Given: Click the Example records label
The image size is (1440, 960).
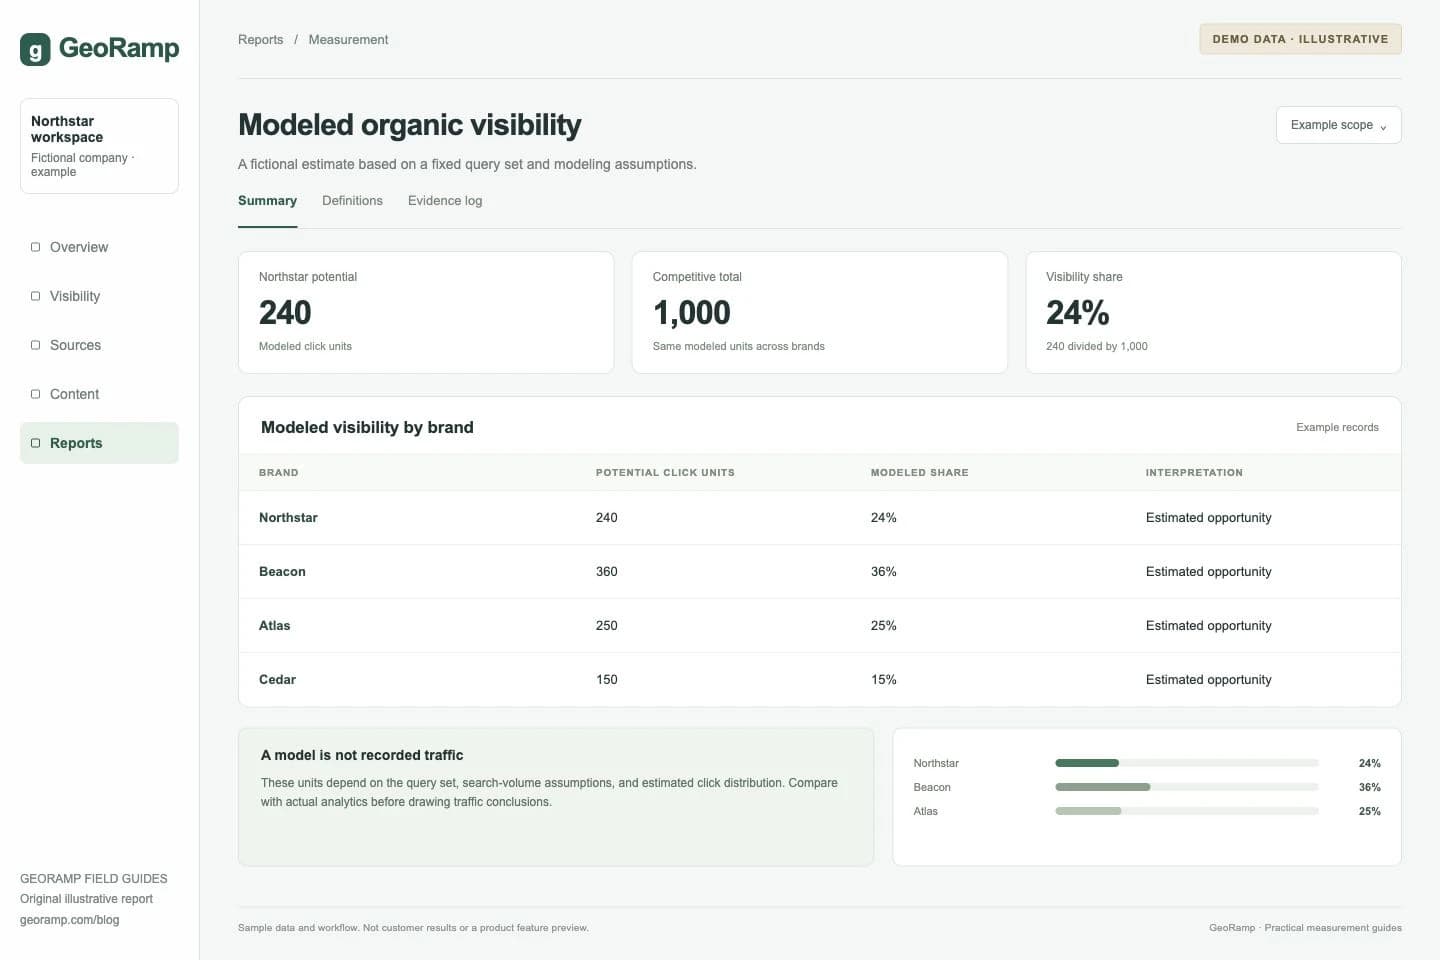Looking at the screenshot, I should pos(1337,427).
